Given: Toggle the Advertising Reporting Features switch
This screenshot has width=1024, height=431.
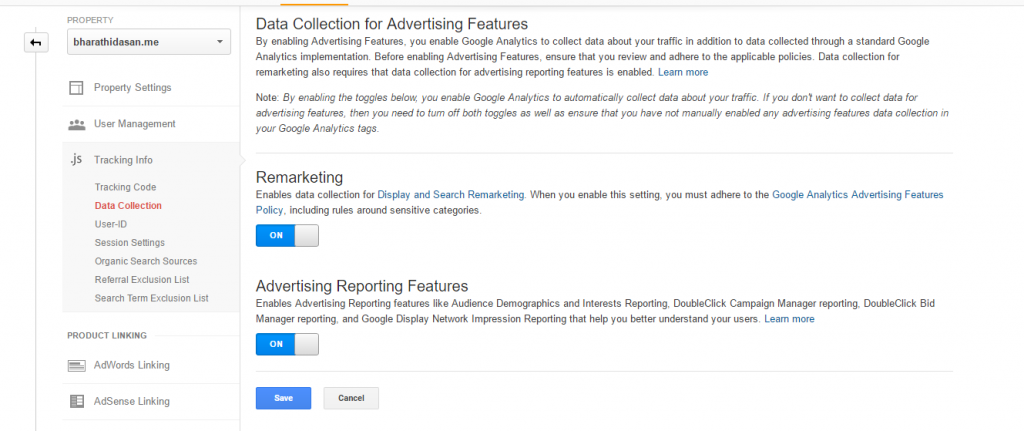Looking at the screenshot, I should [x=287, y=344].
